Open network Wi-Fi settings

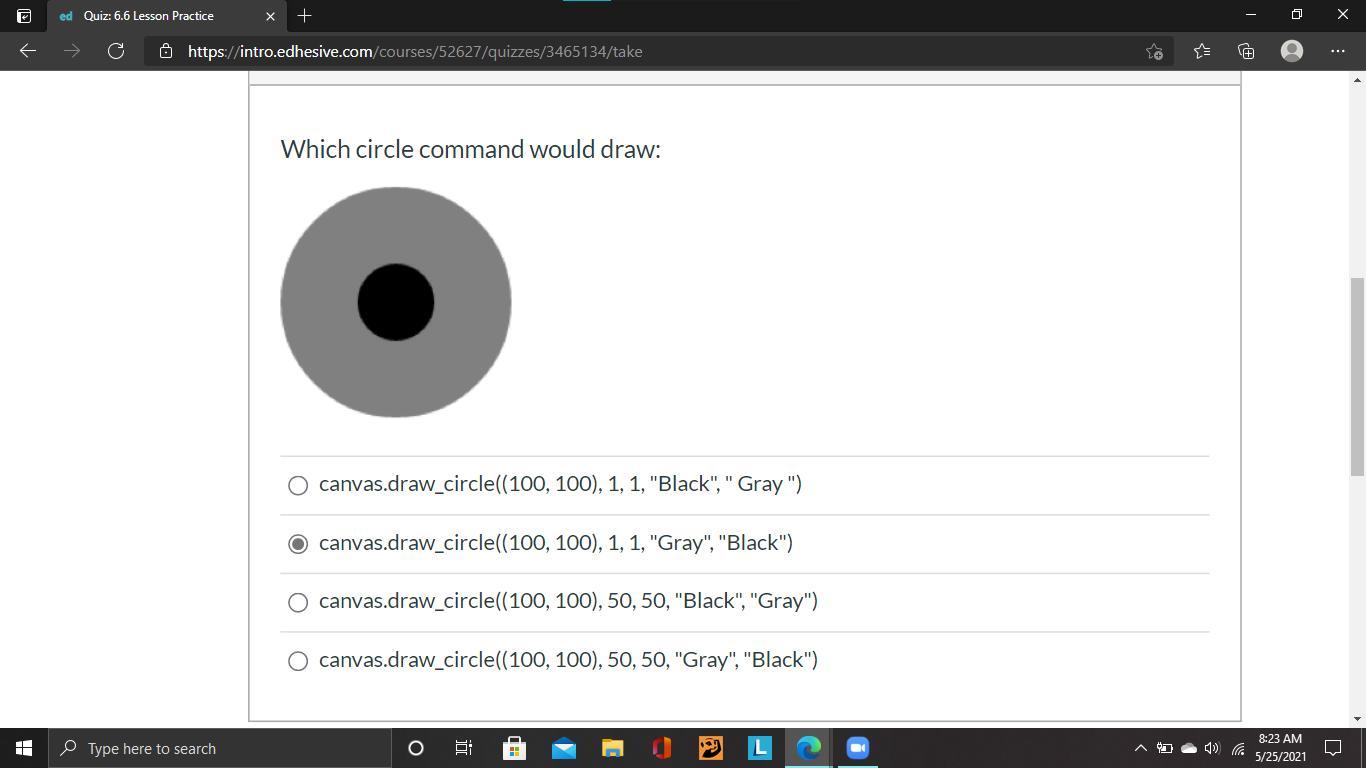tap(1238, 748)
